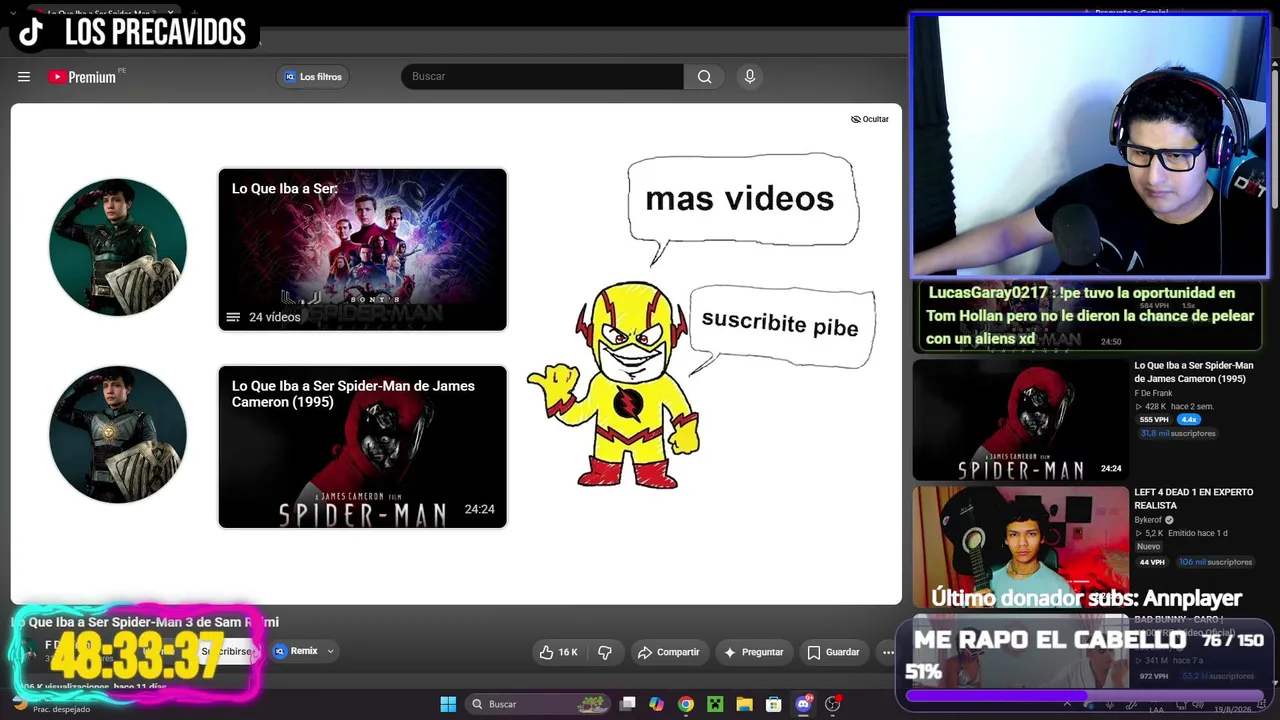Hide the end screen with Ocultar
This screenshot has width=1280, height=720.
click(x=870, y=119)
